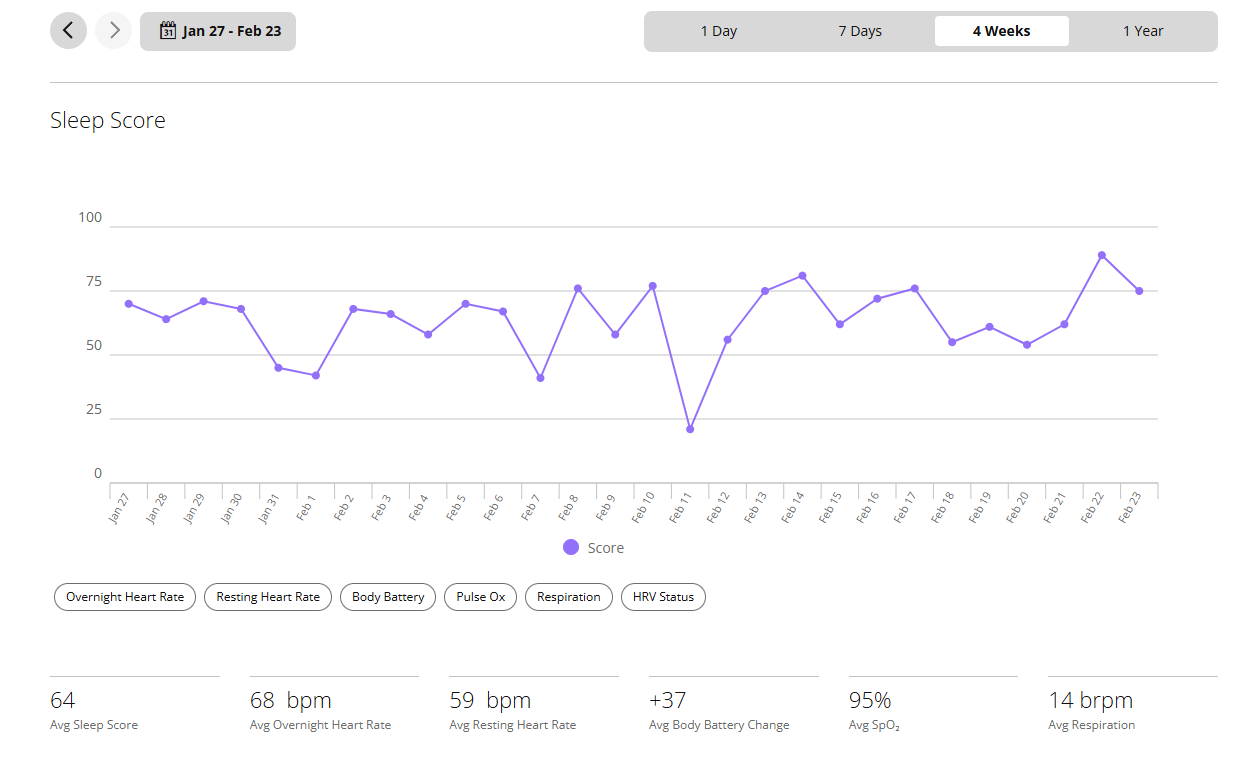The height and width of the screenshot is (768, 1259).
Task: Switch to the 1 Year view
Action: click(1143, 31)
